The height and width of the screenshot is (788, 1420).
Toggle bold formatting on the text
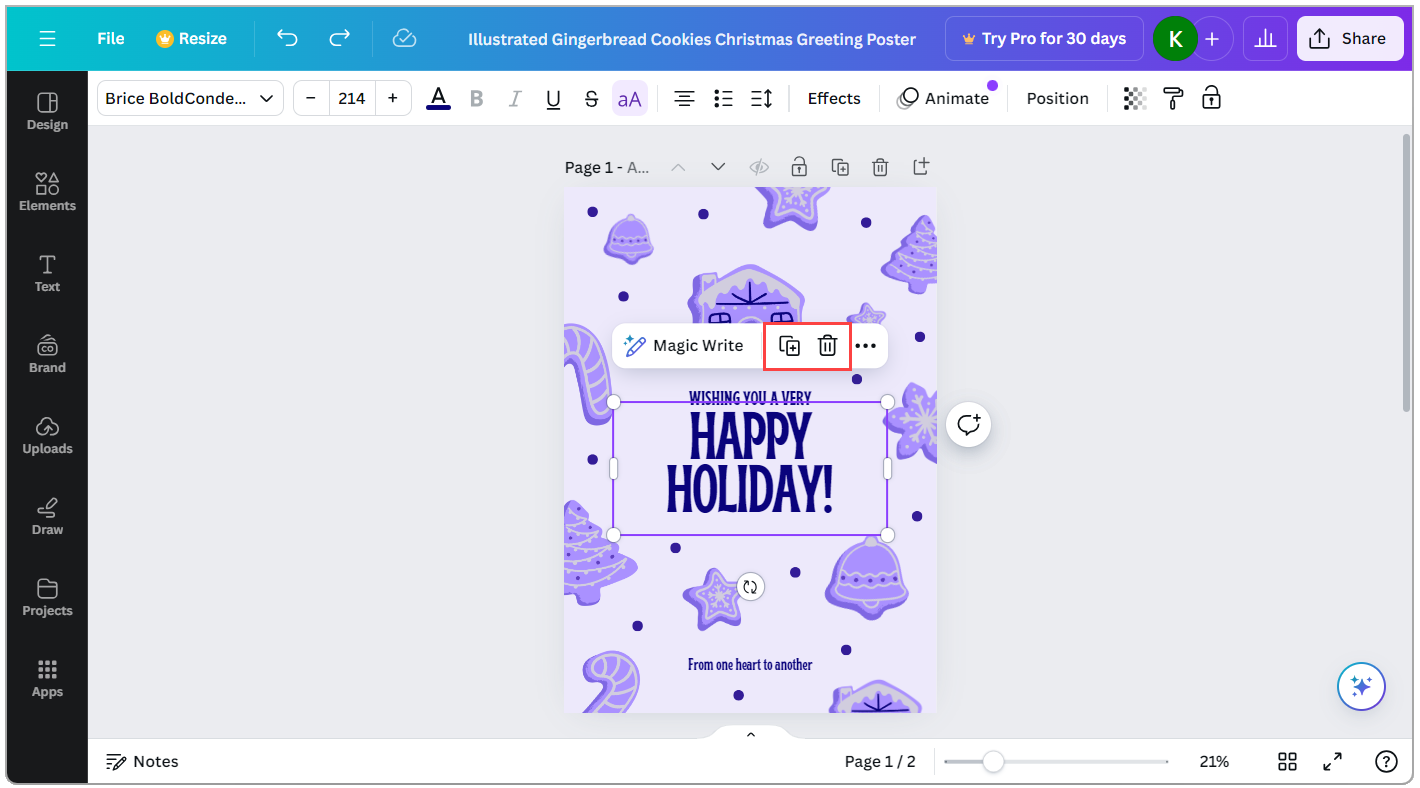(x=476, y=97)
